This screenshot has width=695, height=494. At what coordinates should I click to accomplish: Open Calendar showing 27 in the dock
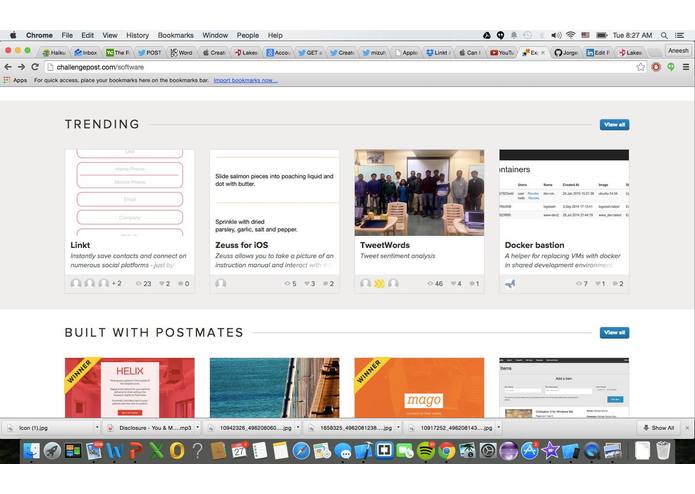click(239, 451)
